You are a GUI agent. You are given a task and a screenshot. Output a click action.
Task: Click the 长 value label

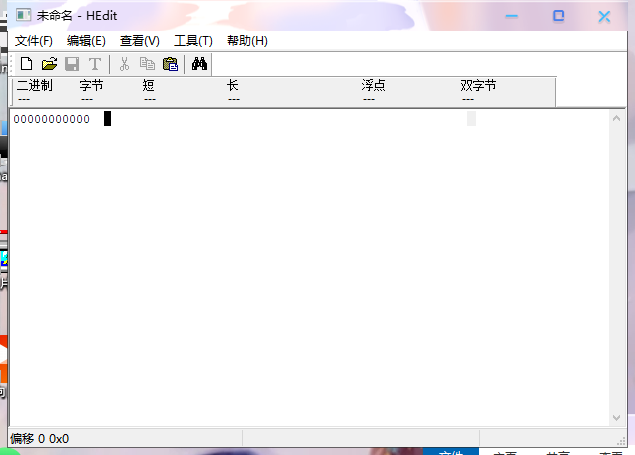tap(233, 85)
